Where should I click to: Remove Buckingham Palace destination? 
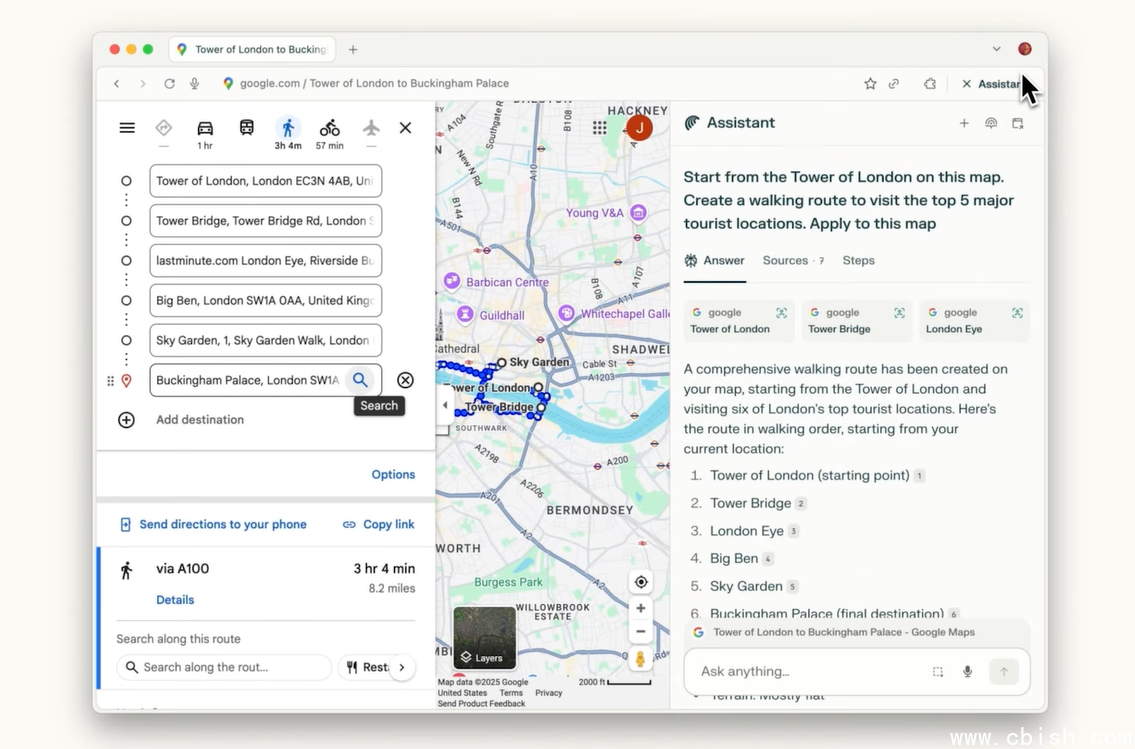[405, 380]
